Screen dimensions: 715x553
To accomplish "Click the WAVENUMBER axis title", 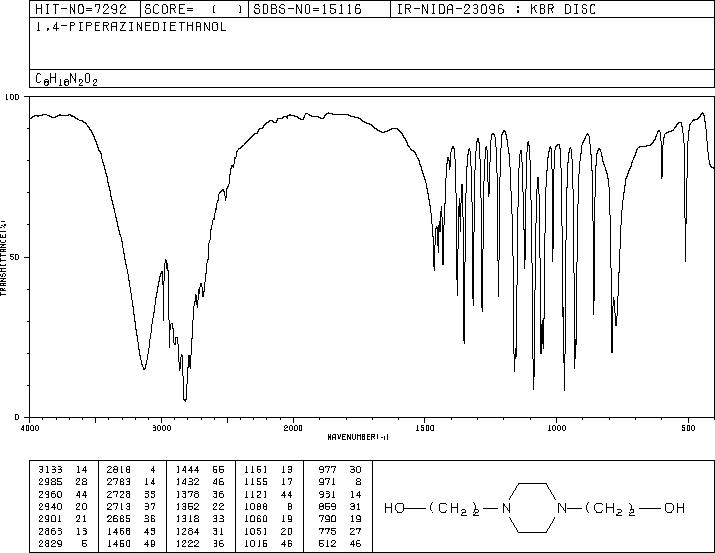I will click(x=358, y=437).
